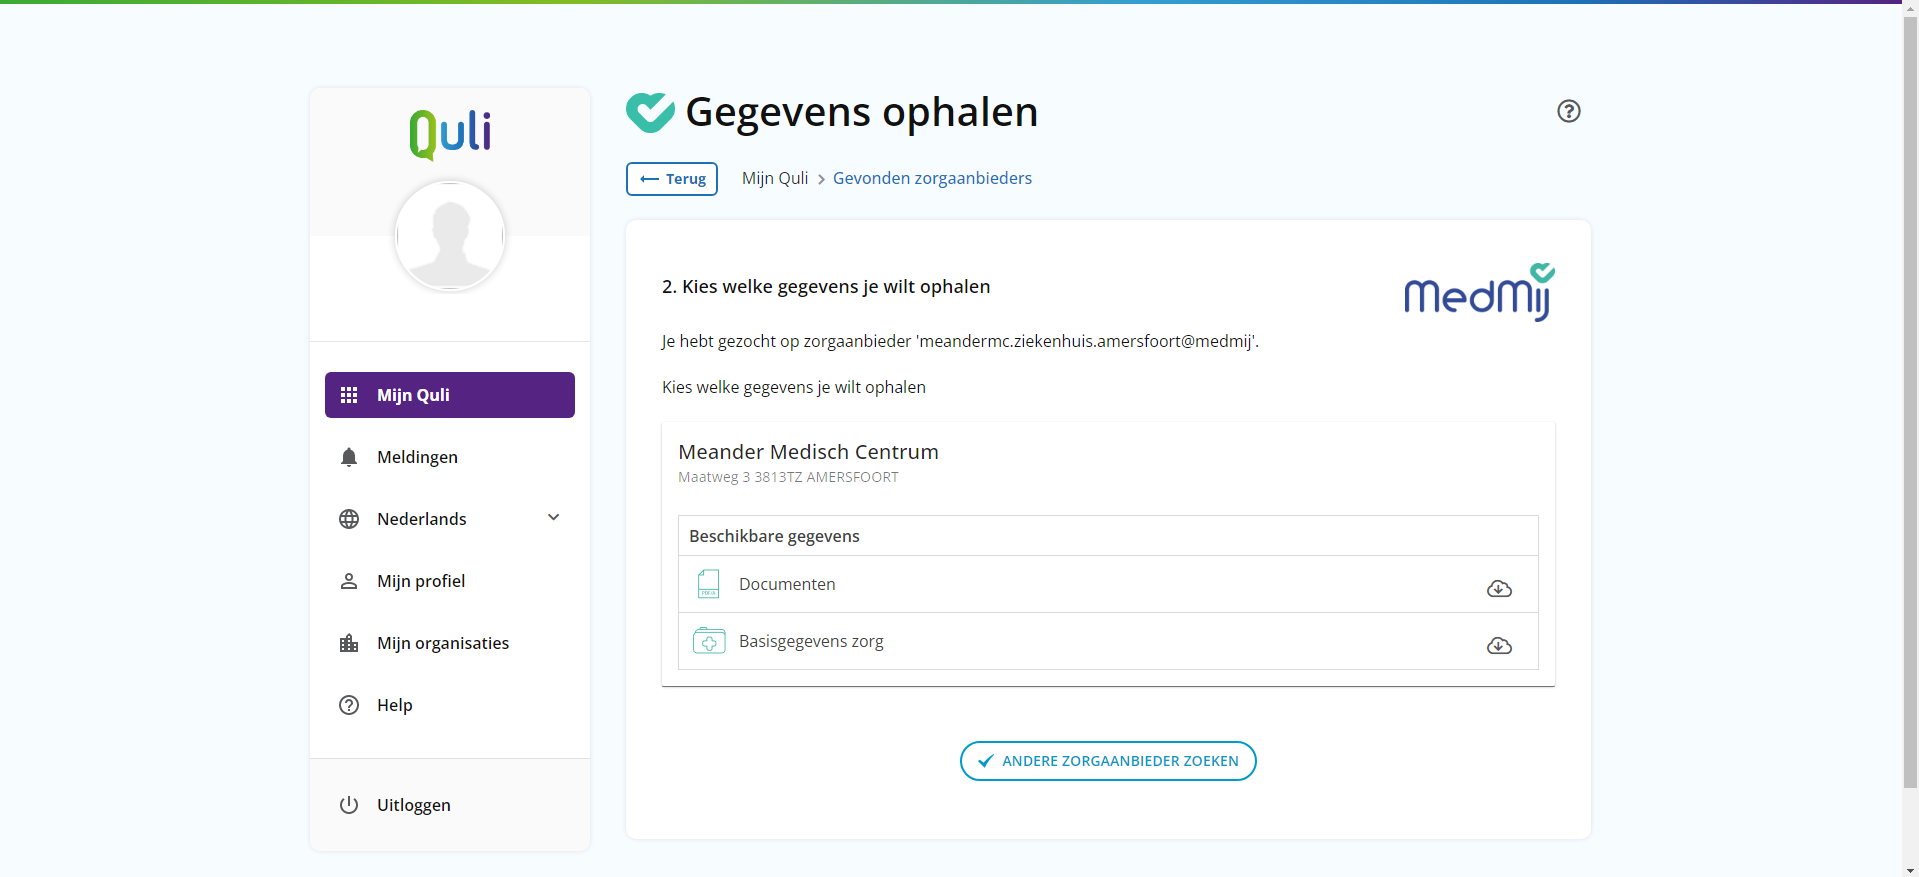Viewport: 1919px width, 877px height.
Task: Open Mijn Quli menu item
Action: click(450, 395)
